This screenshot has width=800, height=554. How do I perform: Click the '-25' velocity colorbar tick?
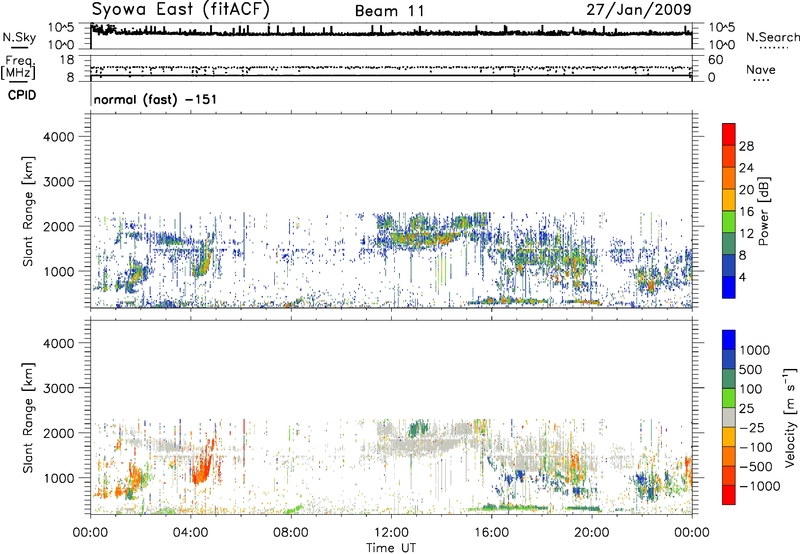click(x=751, y=428)
